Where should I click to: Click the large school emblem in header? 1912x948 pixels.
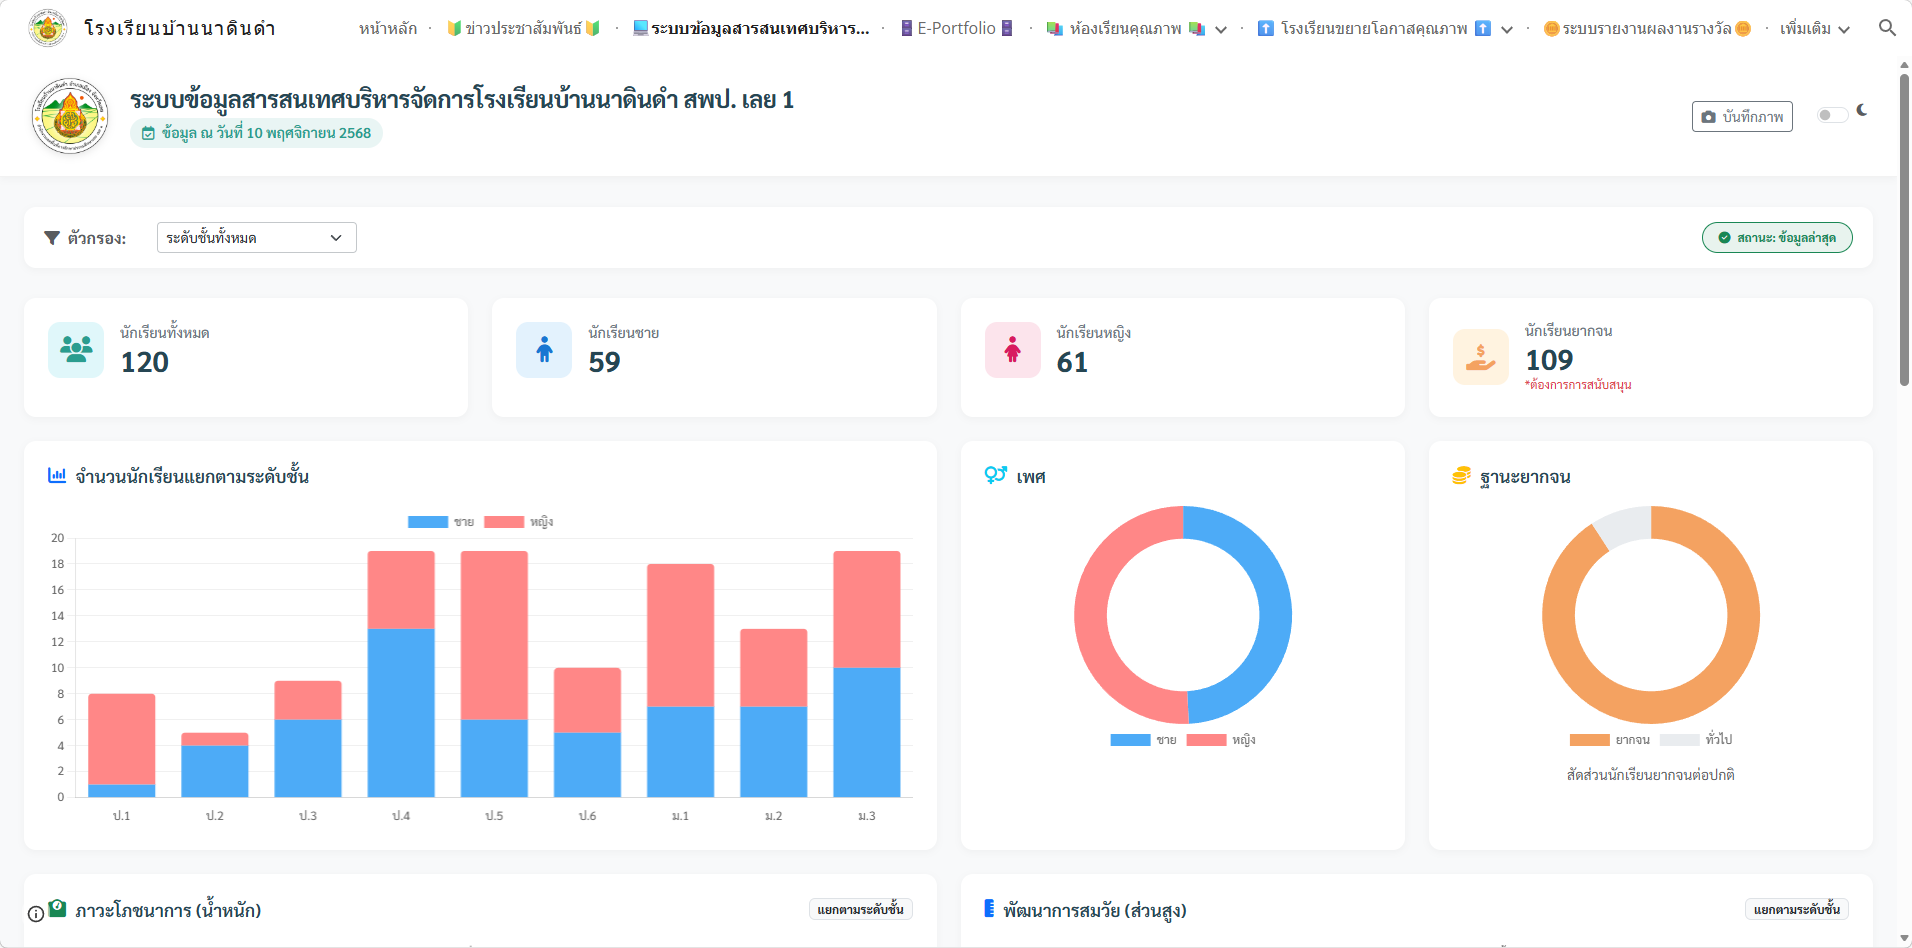point(70,116)
